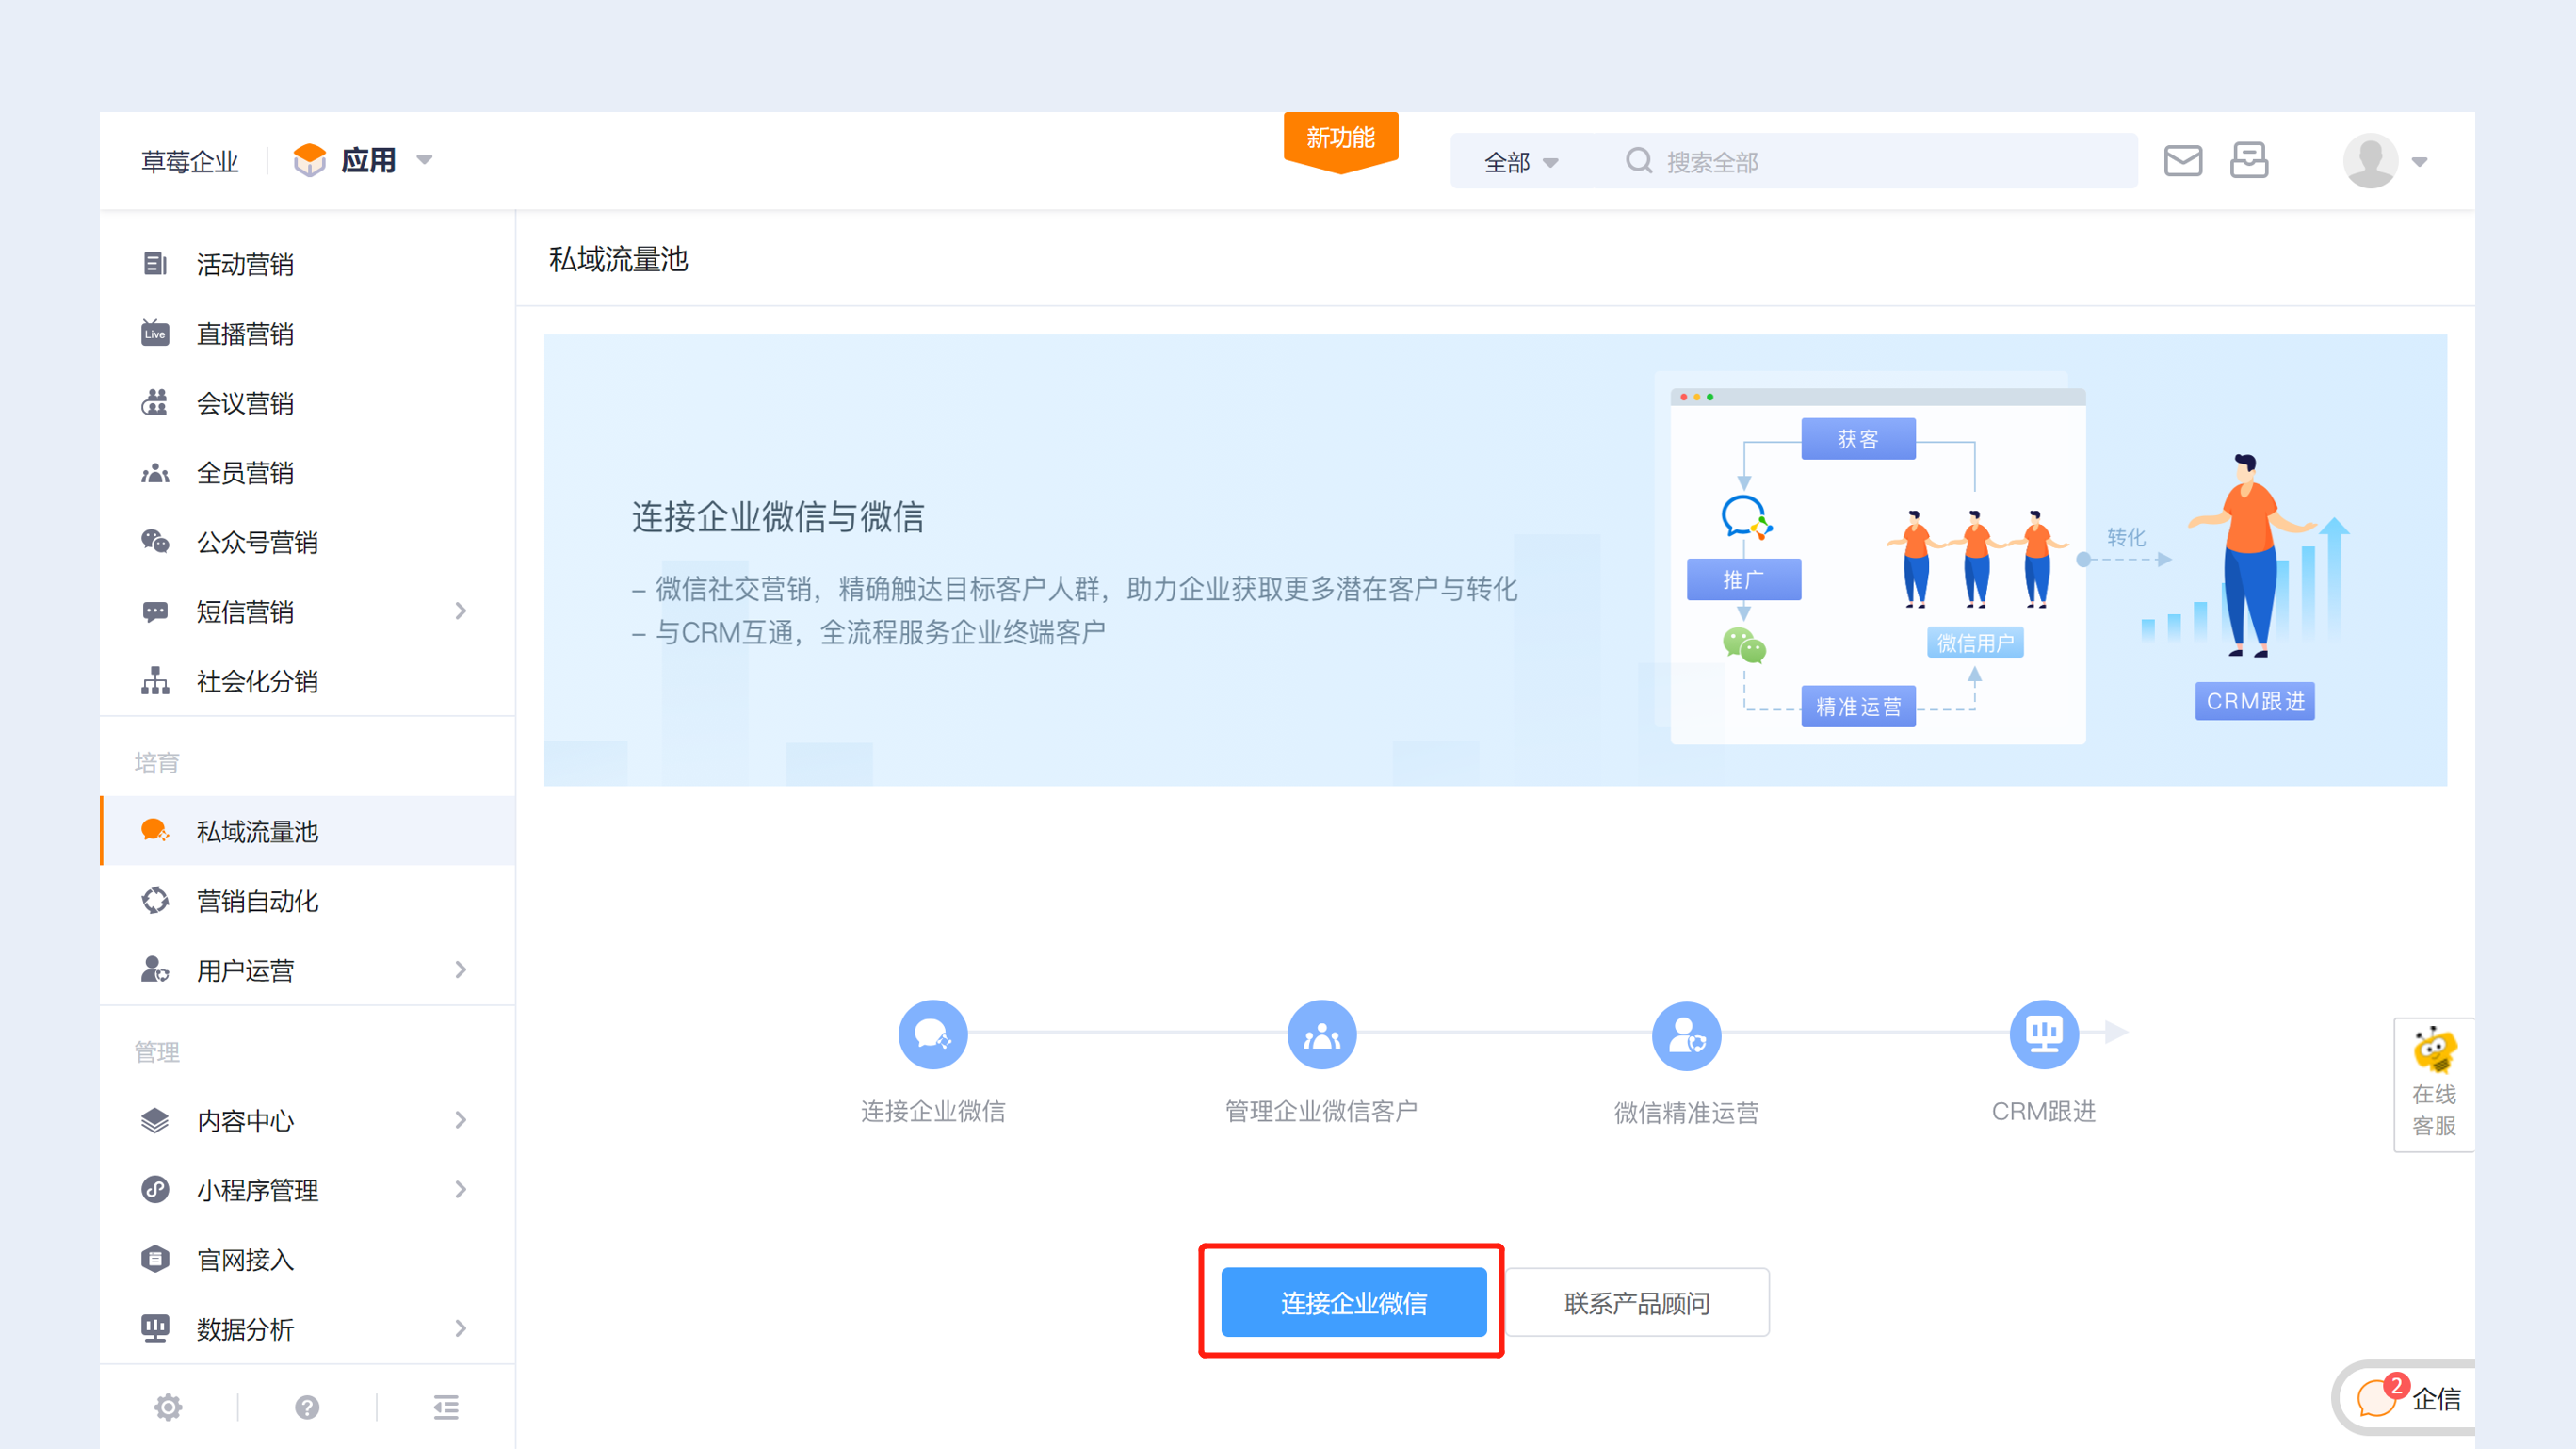Click the hexagon icon beside 官网接入
The width and height of the screenshot is (2576, 1449).
click(x=155, y=1259)
